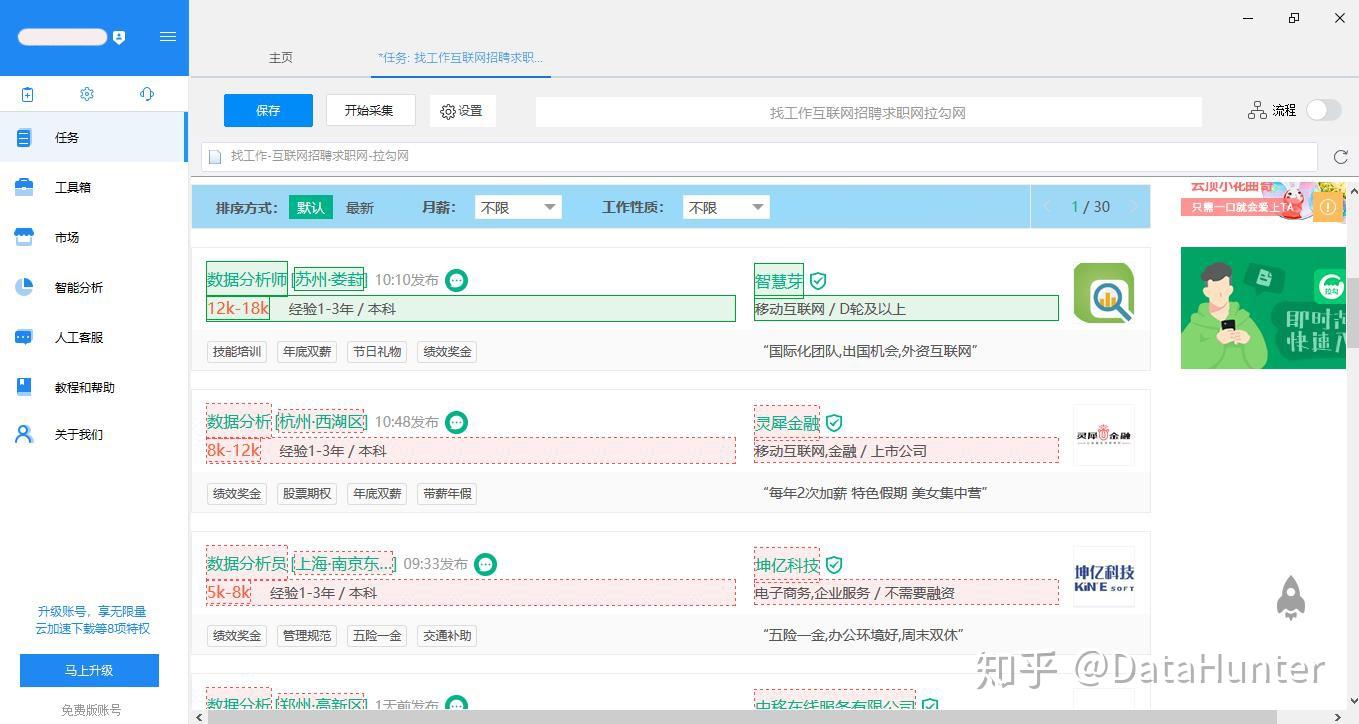The width and height of the screenshot is (1359, 724).
Task: Click the 流程 workflow icon
Action: pos(1257,110)
